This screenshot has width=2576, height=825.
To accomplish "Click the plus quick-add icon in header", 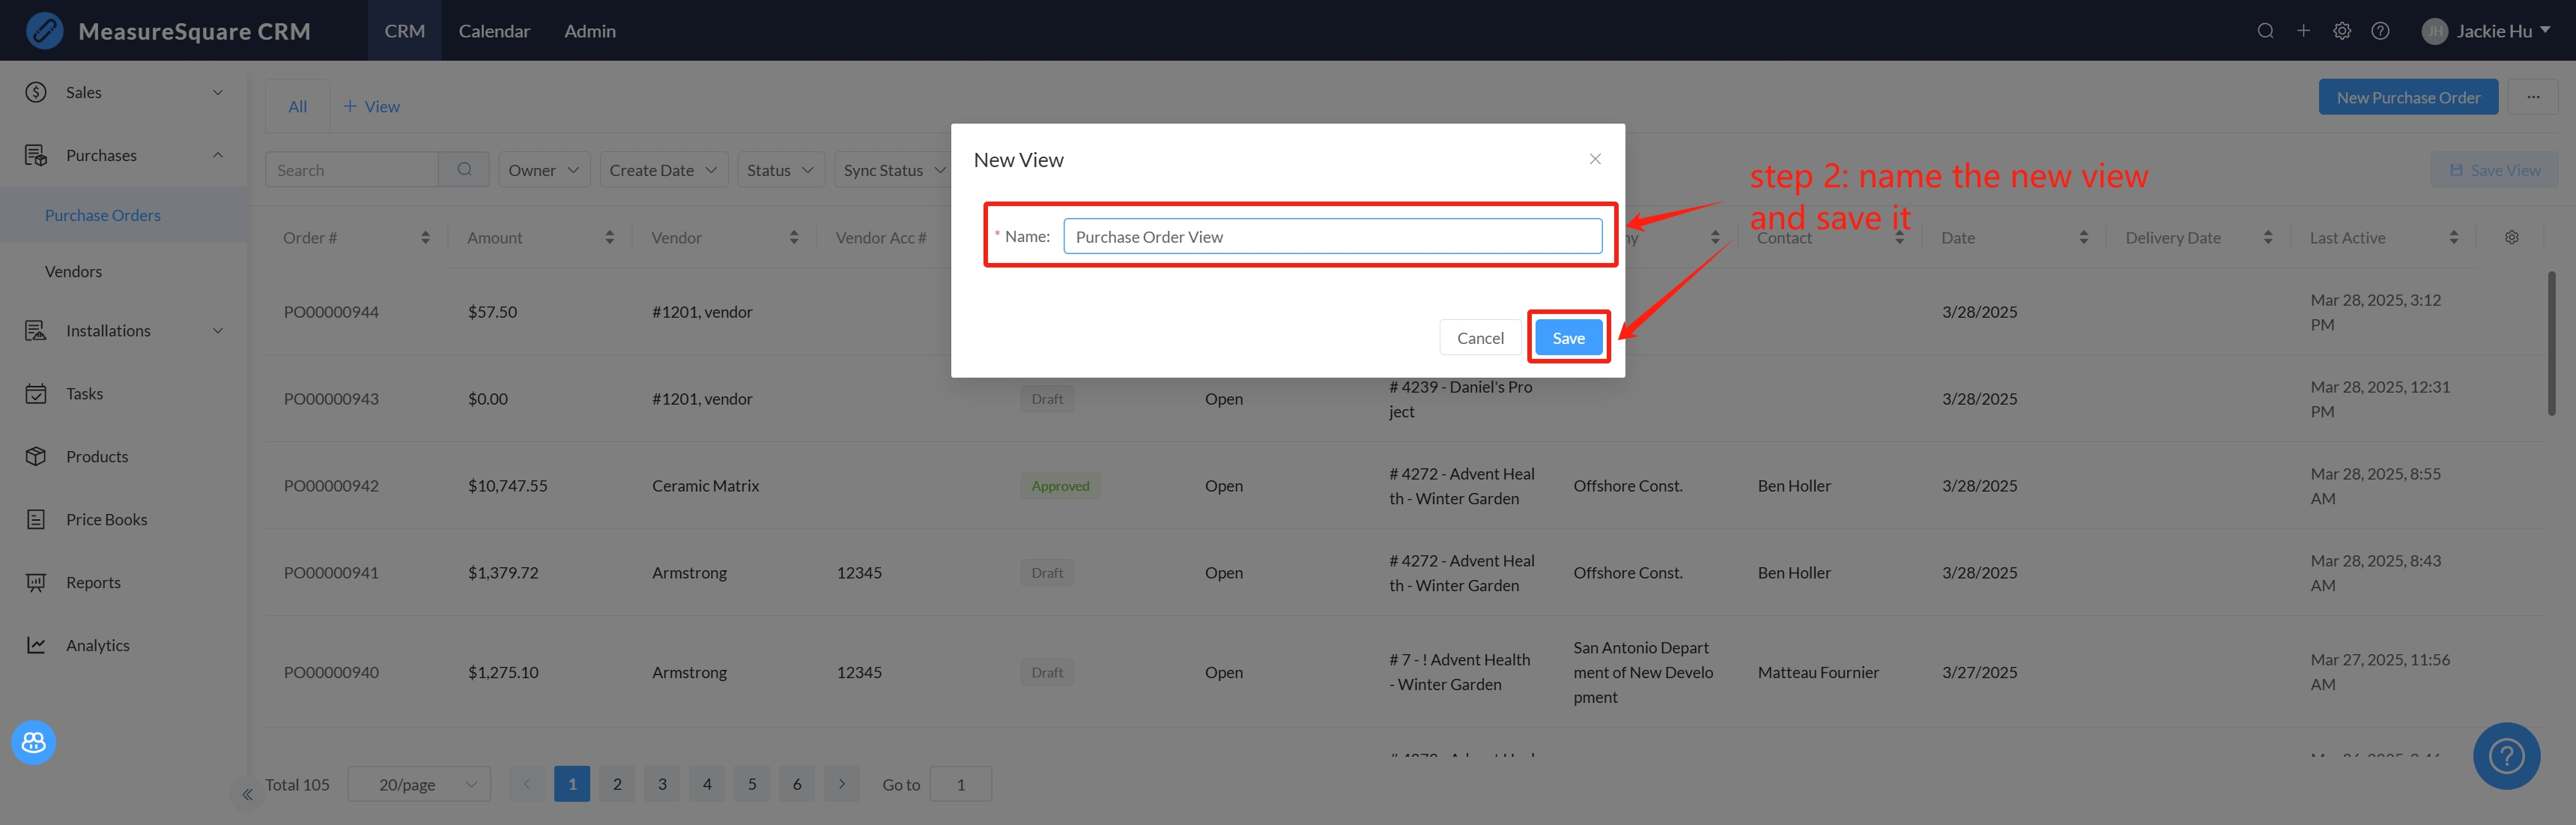I will 2303,31.
